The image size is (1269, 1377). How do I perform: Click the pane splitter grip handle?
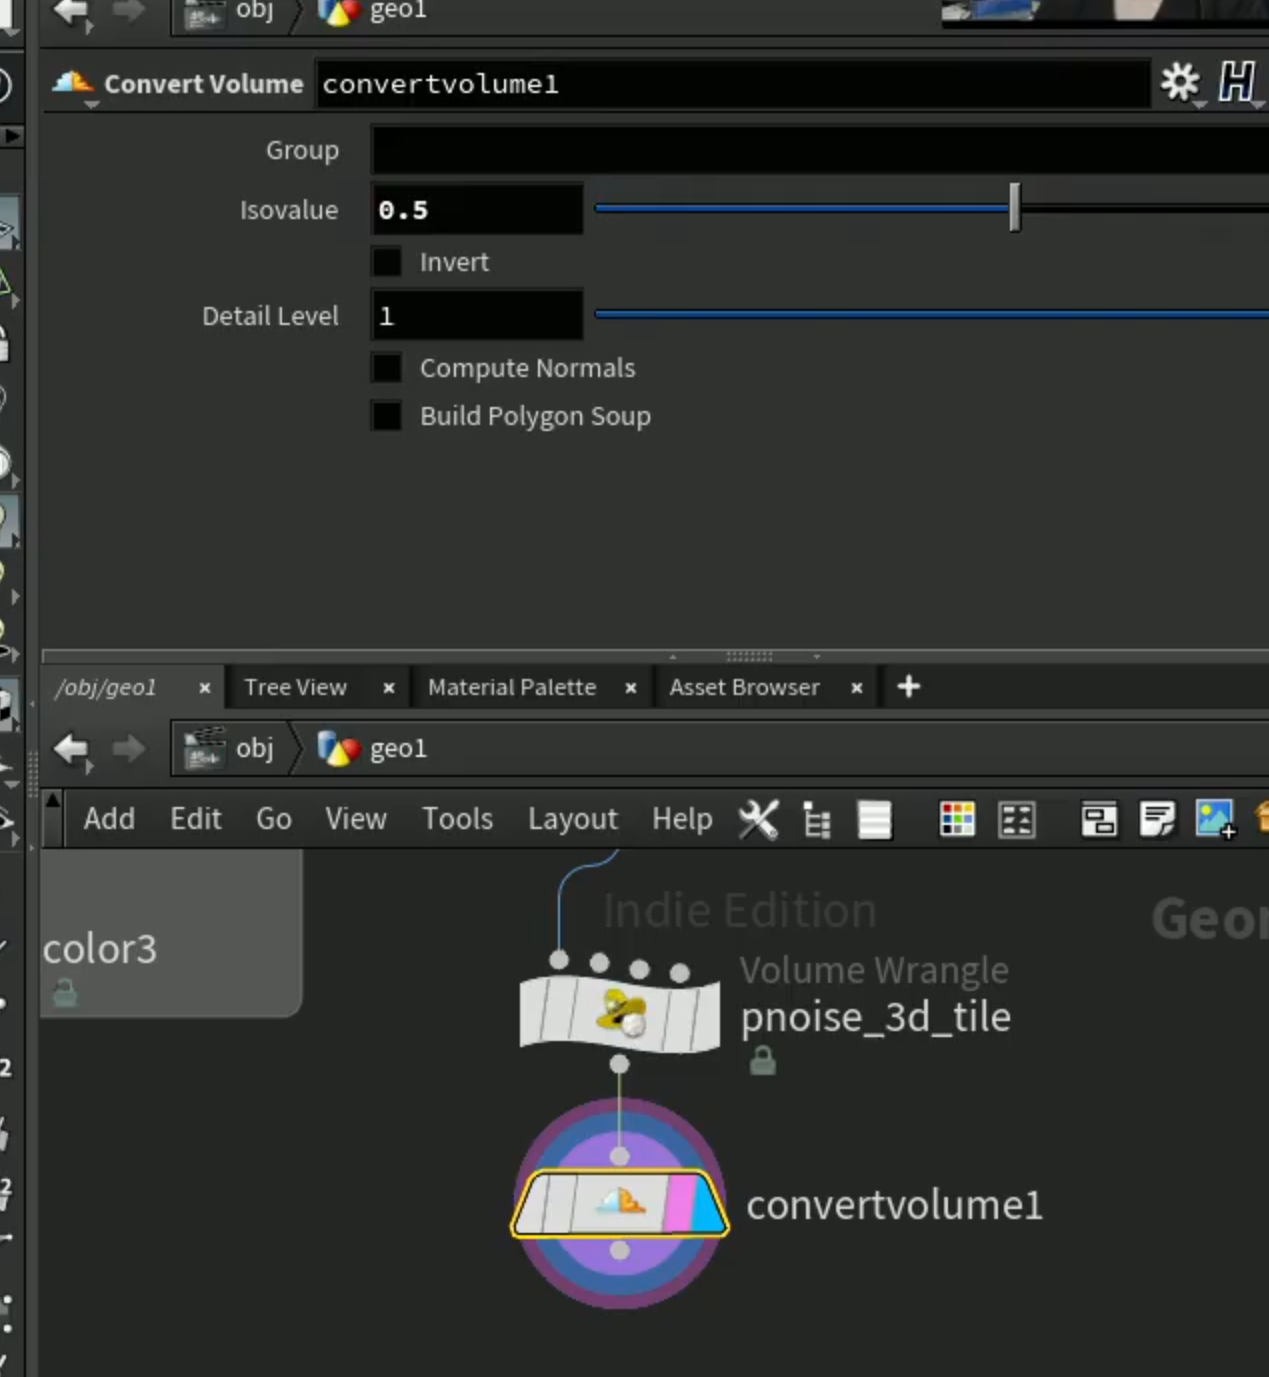pyautogui.click(x=749, y=656)
